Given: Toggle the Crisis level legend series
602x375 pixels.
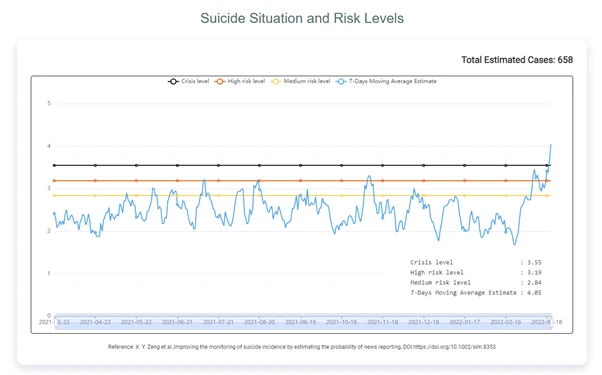Looking at the screenshot, I should click(x=189, y=81).
